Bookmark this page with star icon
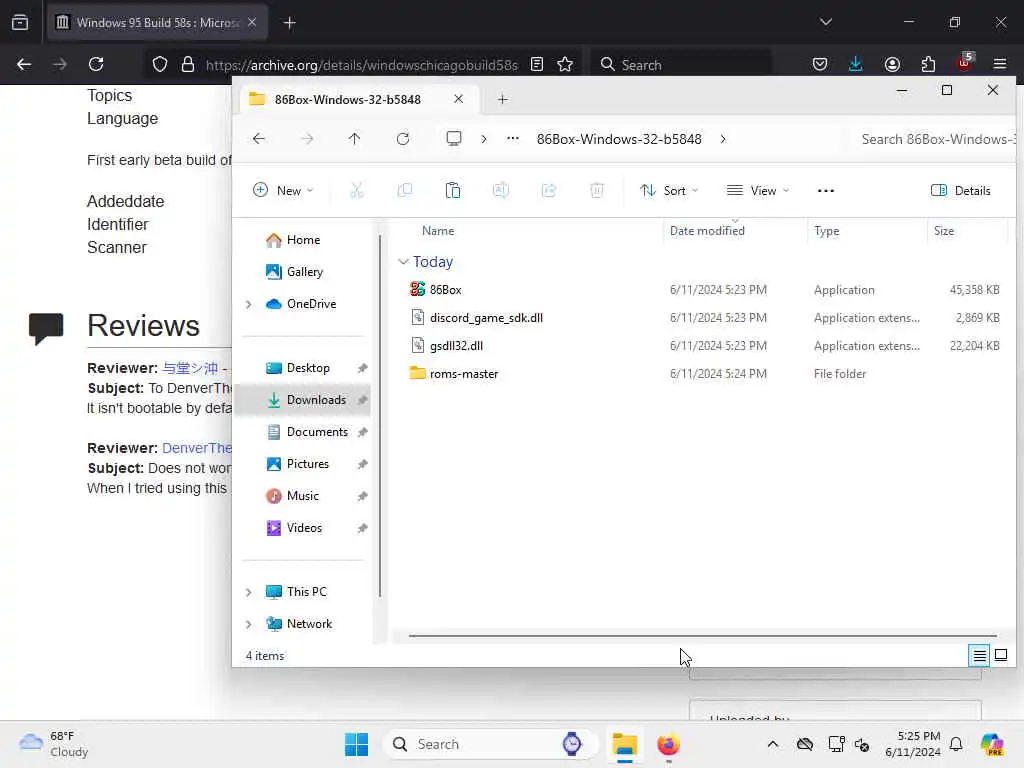Viewport: 1024px width, 768px height. click(565, 64)
